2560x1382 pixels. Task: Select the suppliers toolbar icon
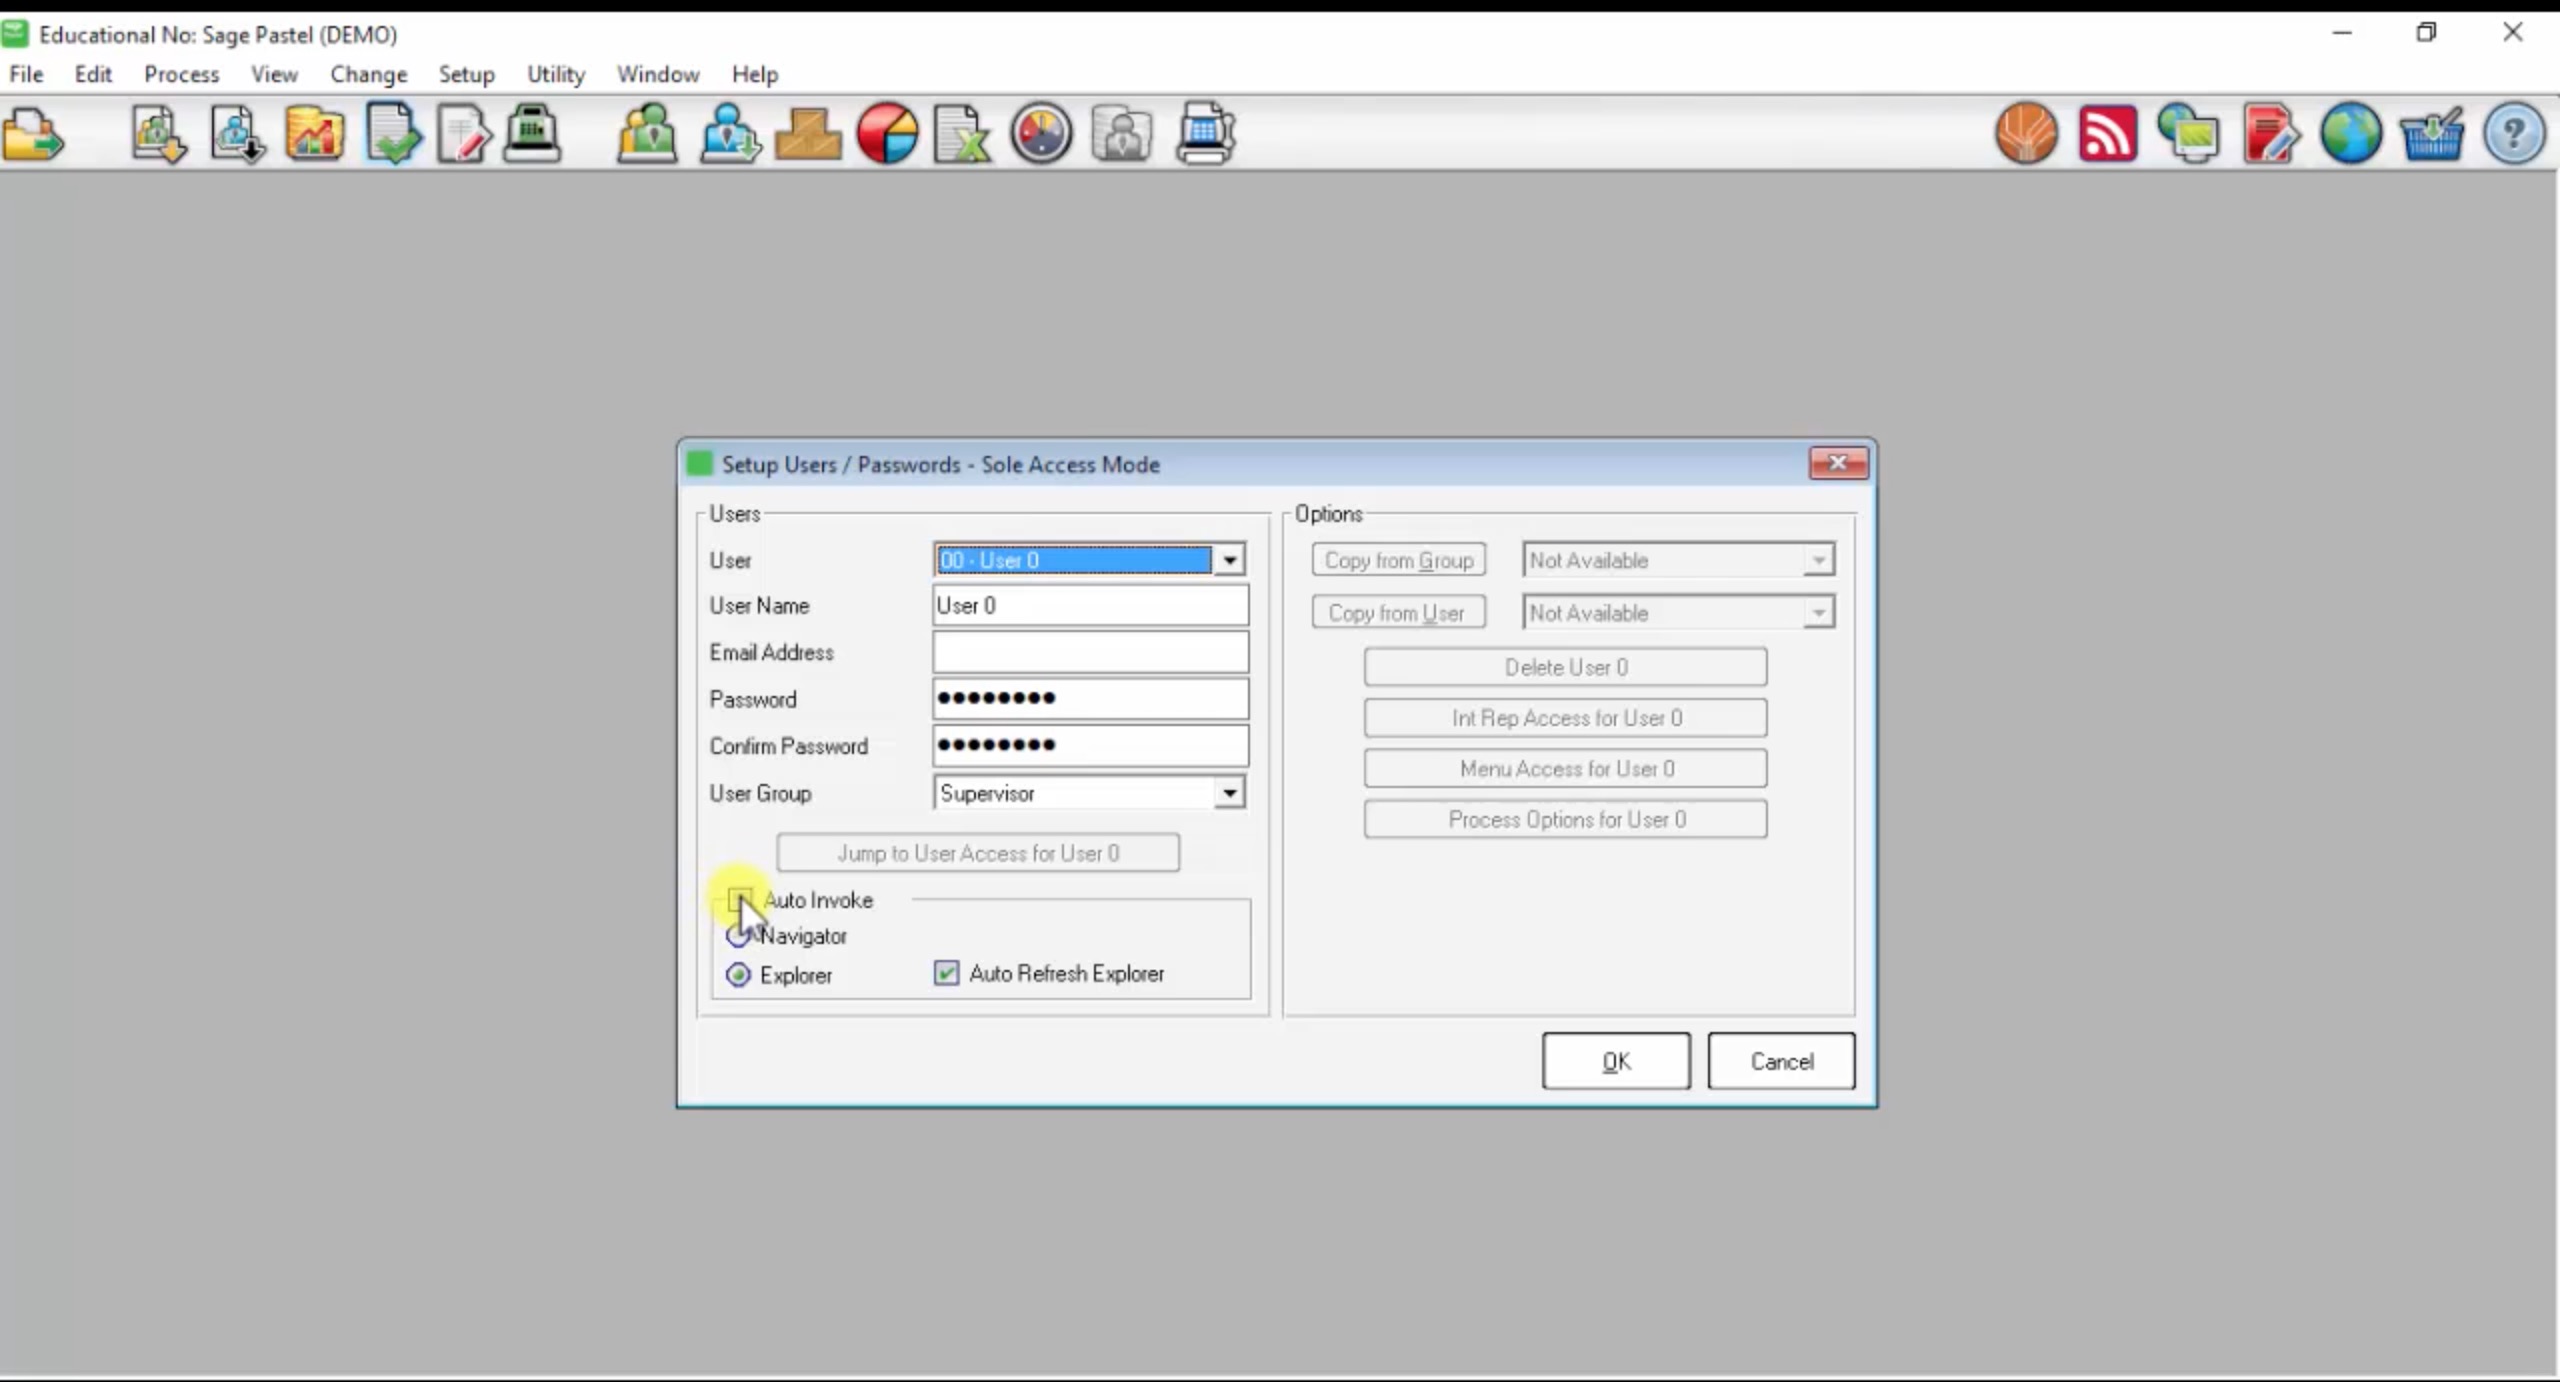pyautogui.click(x=729, y=133)
